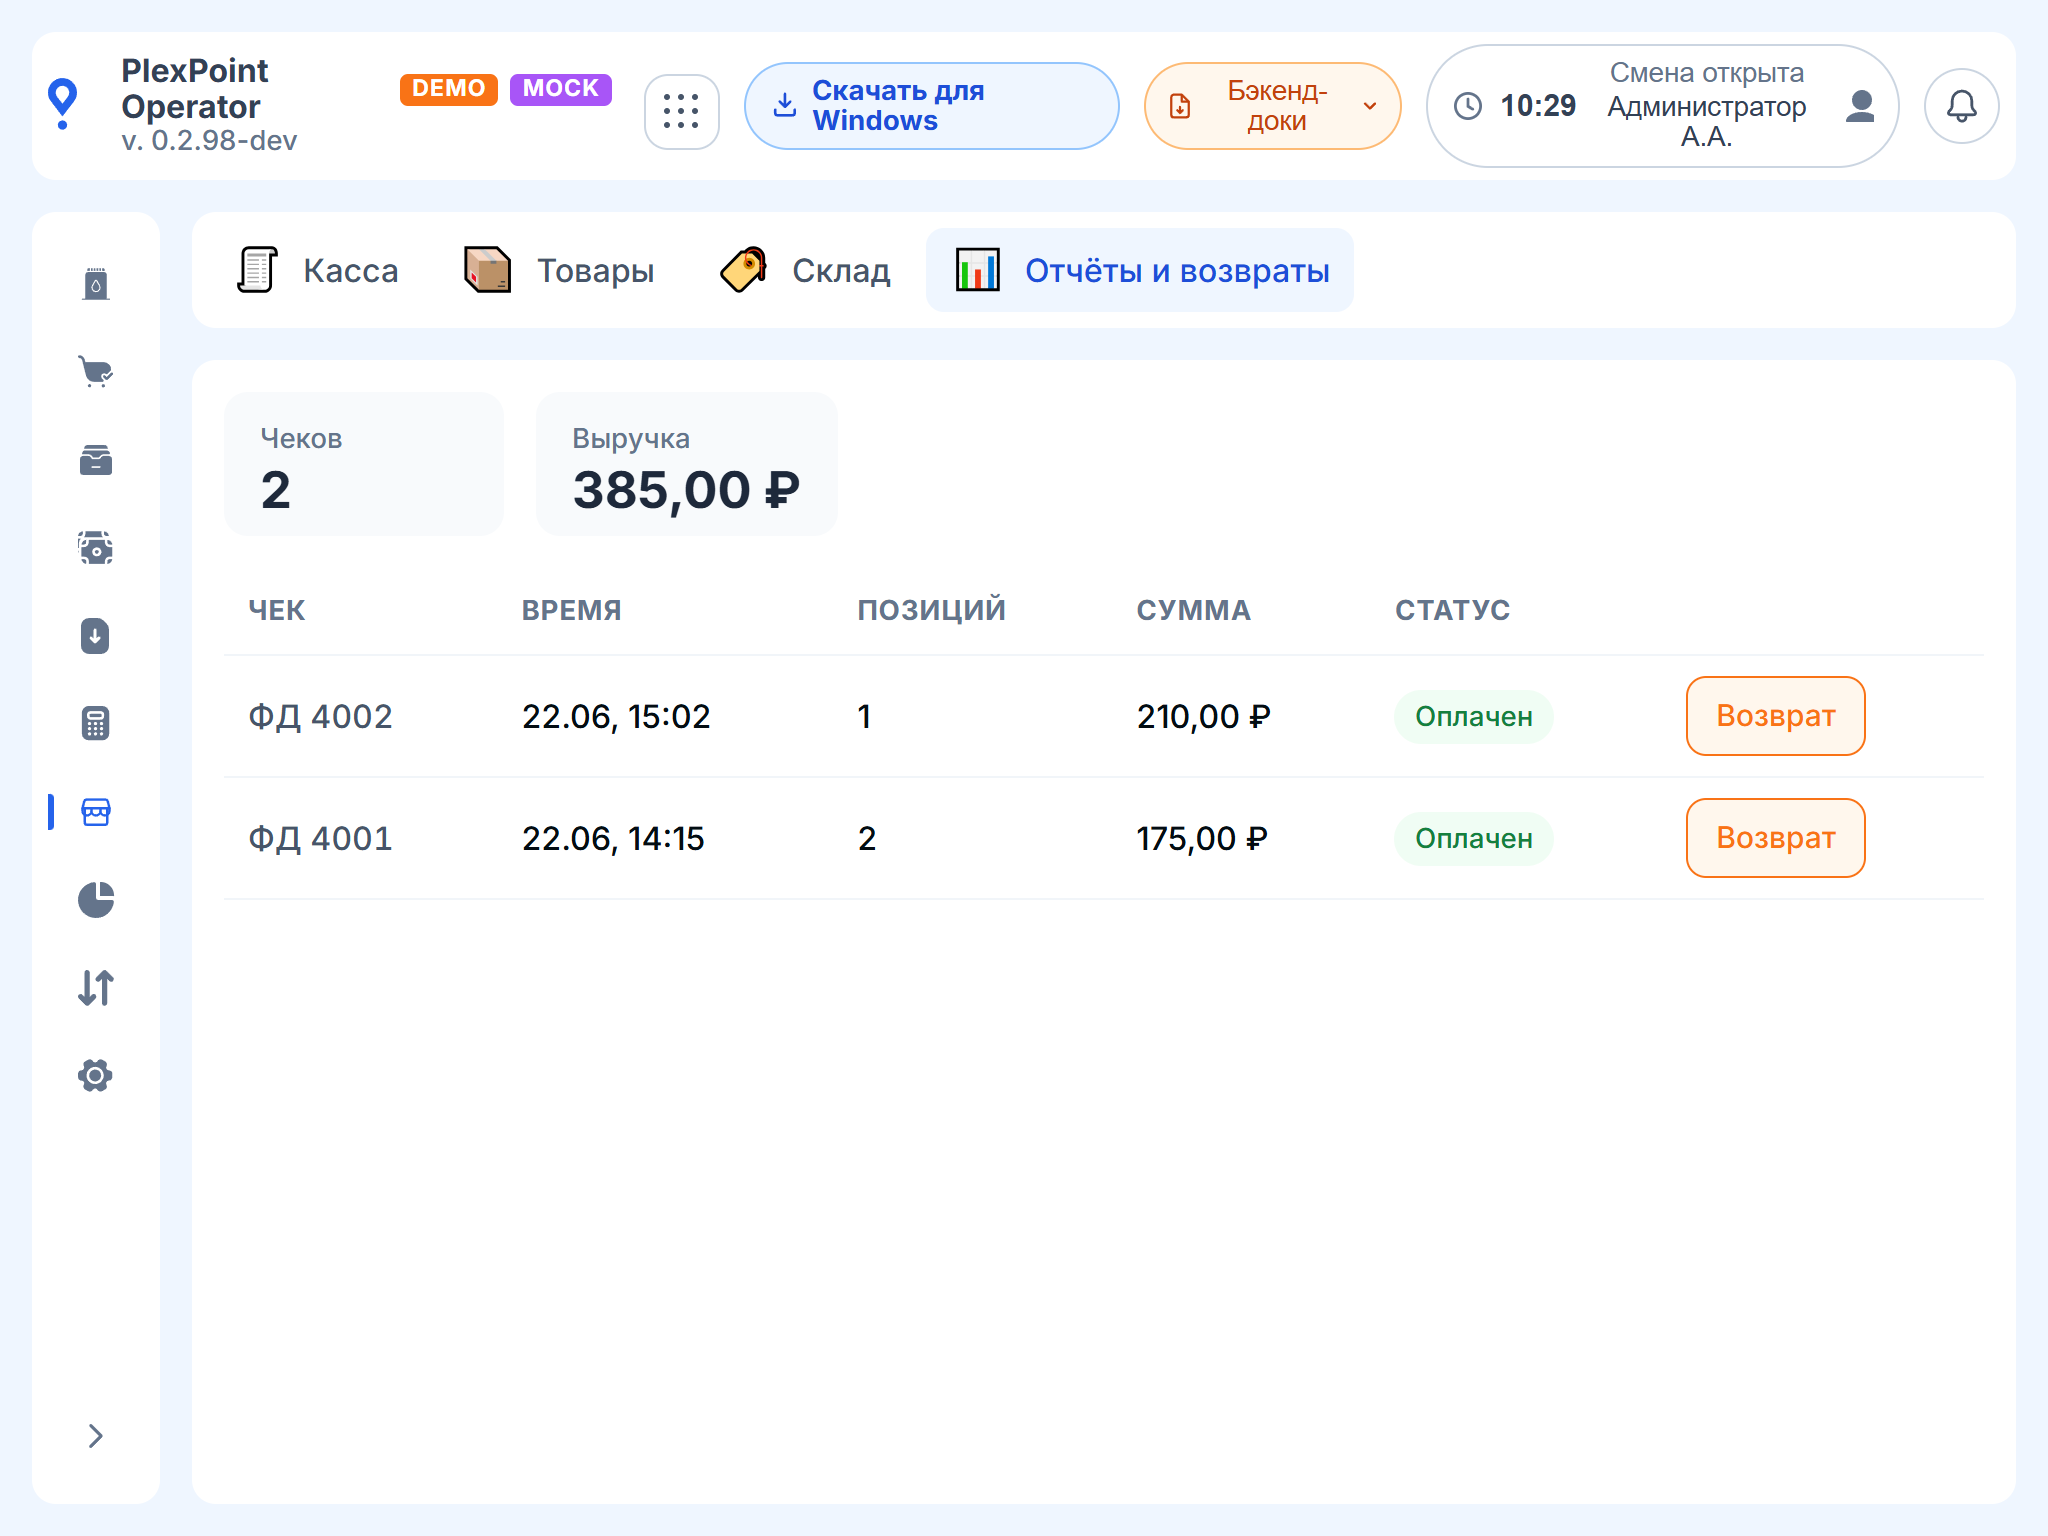Screen dimensions: 2048x1536
Task: Select the Отчёты и возвраты tab
Action: point(1140,270)
